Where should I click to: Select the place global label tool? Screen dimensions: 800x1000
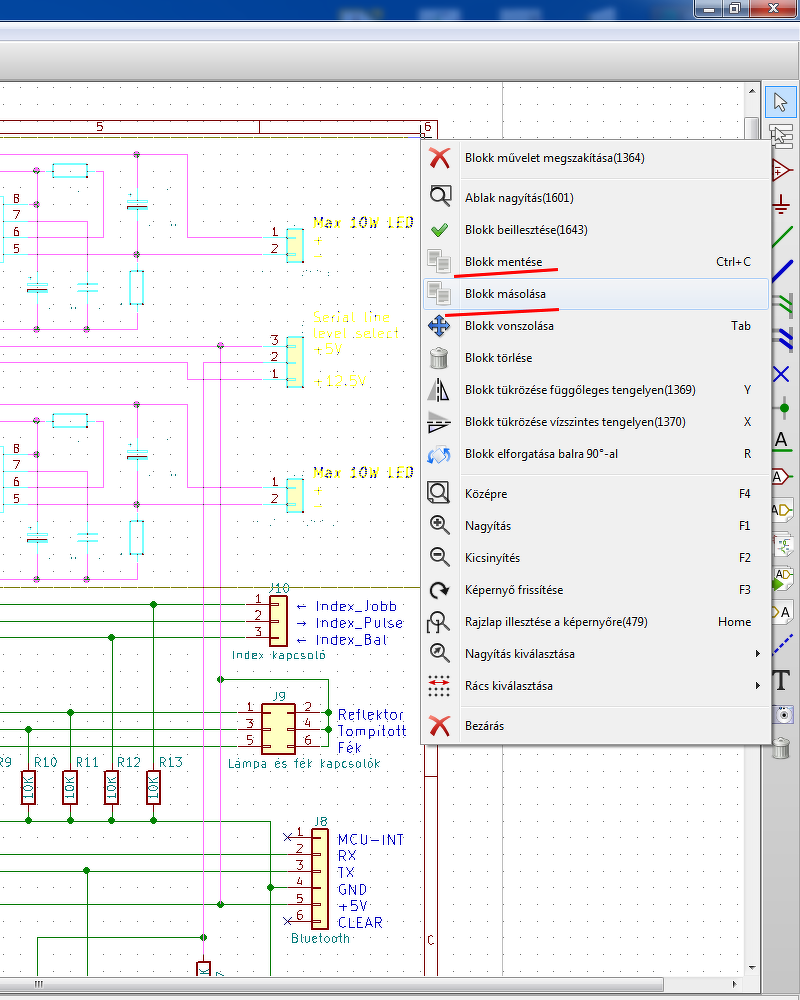(782, 476)
